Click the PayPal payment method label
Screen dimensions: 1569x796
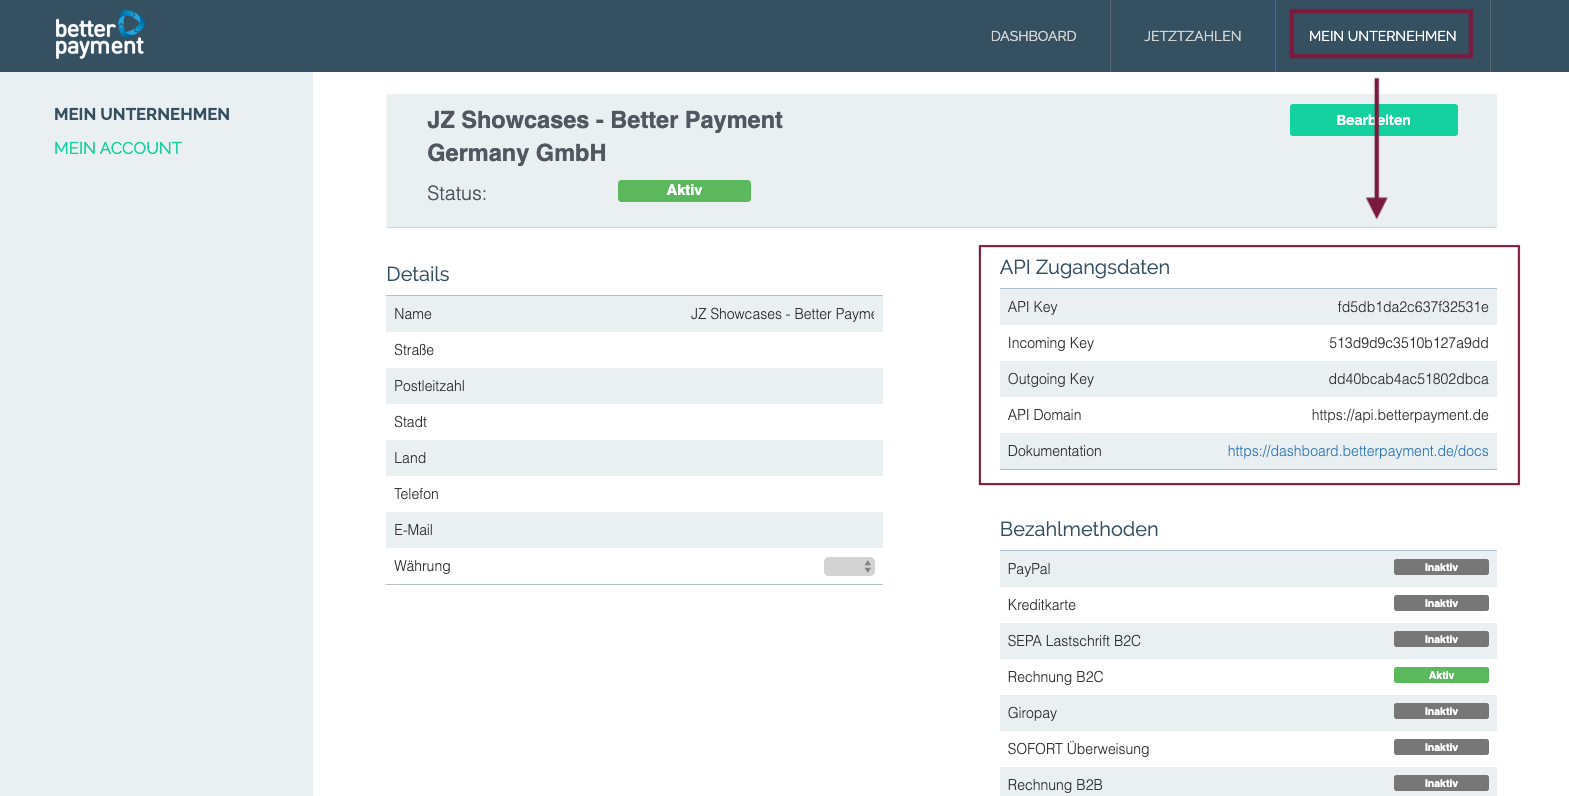tap(1029, 569)
